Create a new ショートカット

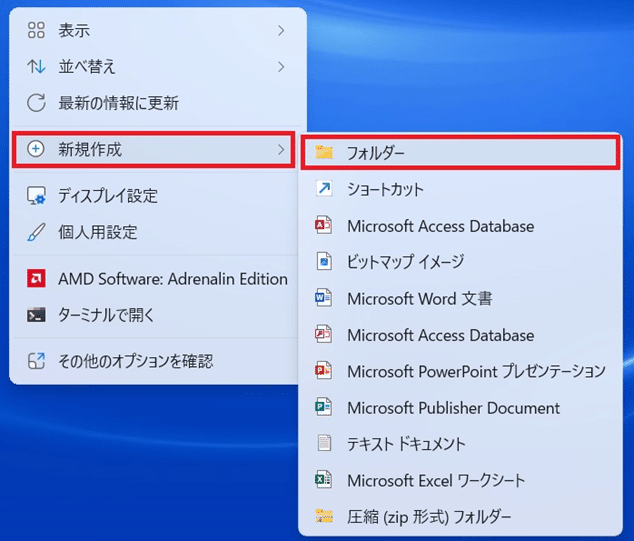pos(460,189)
